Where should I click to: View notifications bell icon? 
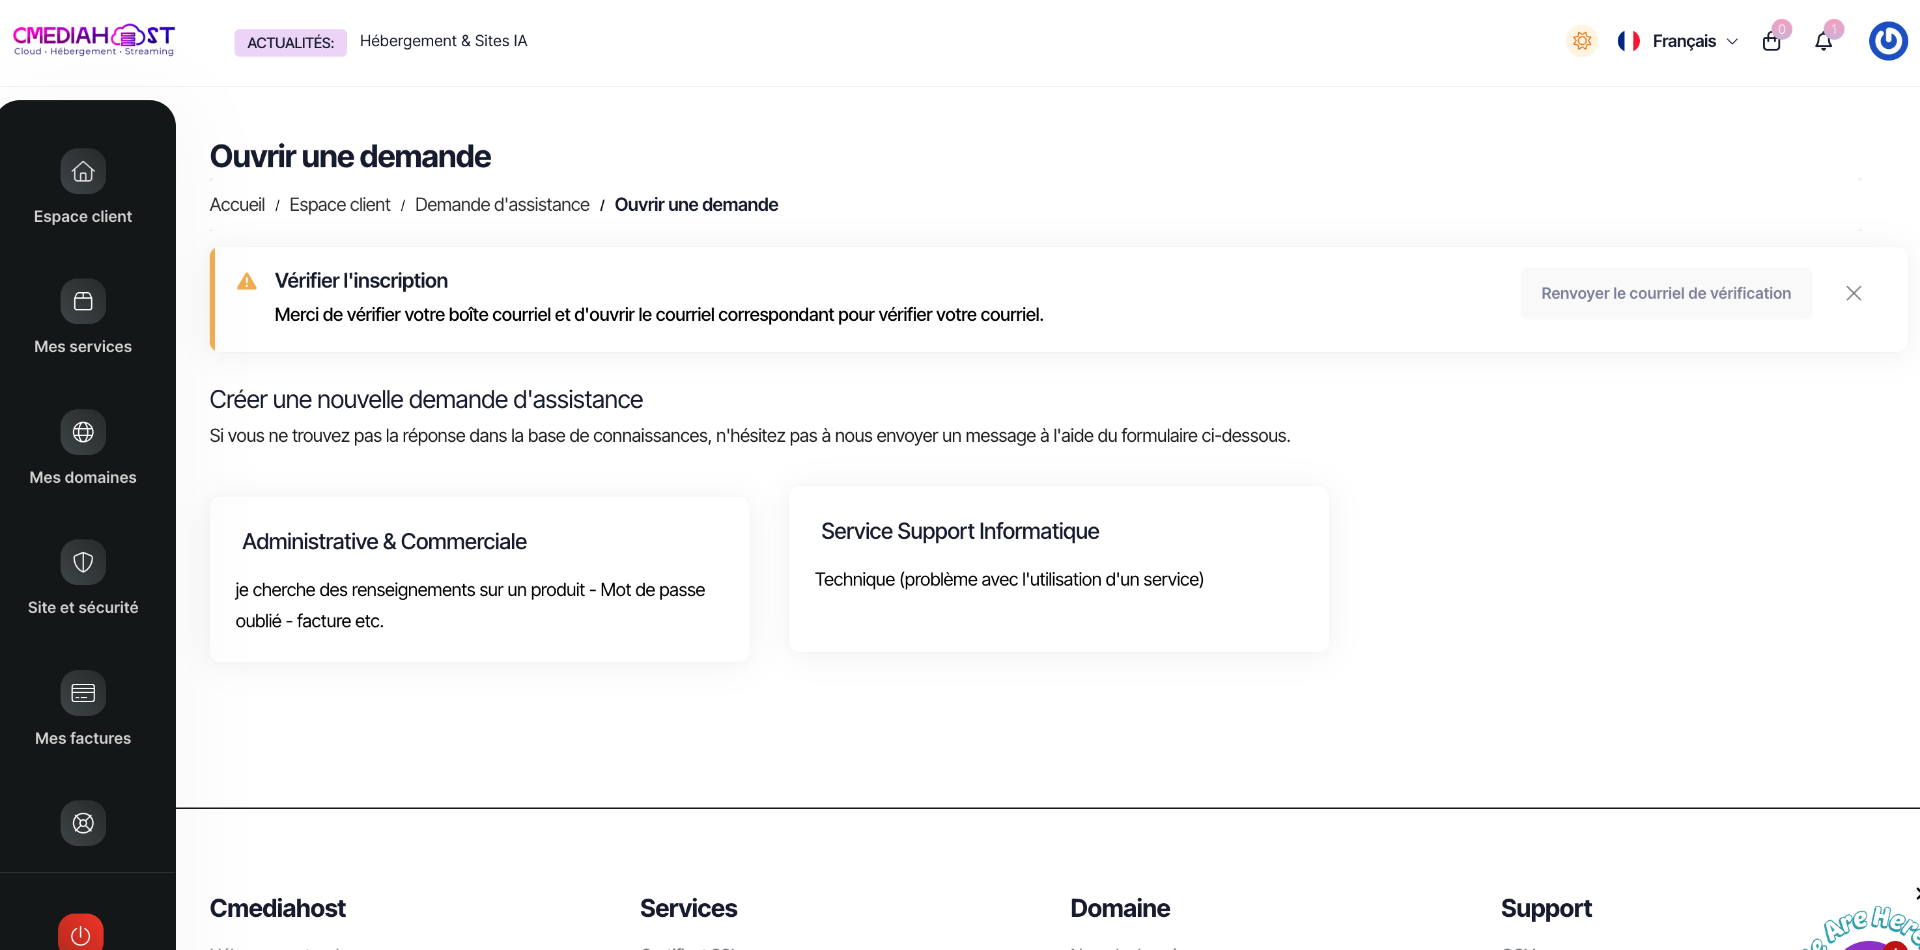1823,41
